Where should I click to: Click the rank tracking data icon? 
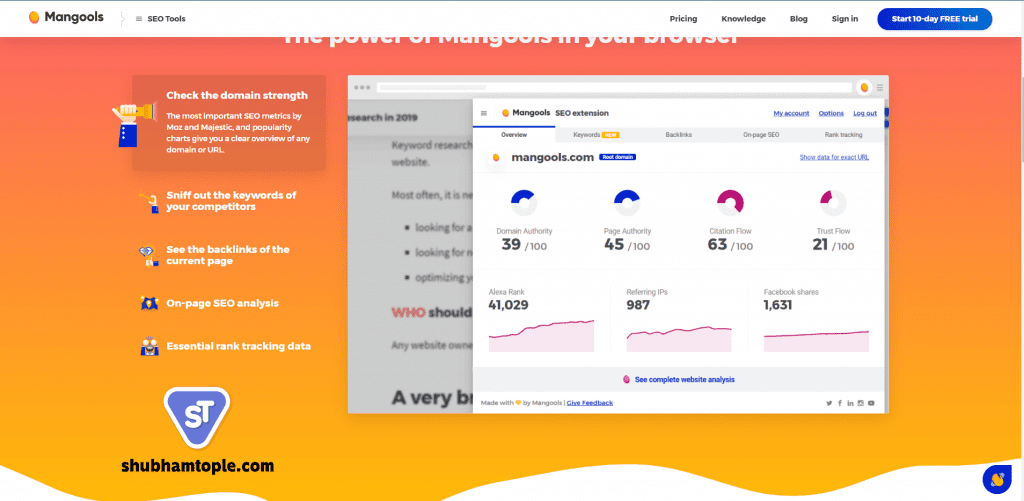(x=150, y=346)
